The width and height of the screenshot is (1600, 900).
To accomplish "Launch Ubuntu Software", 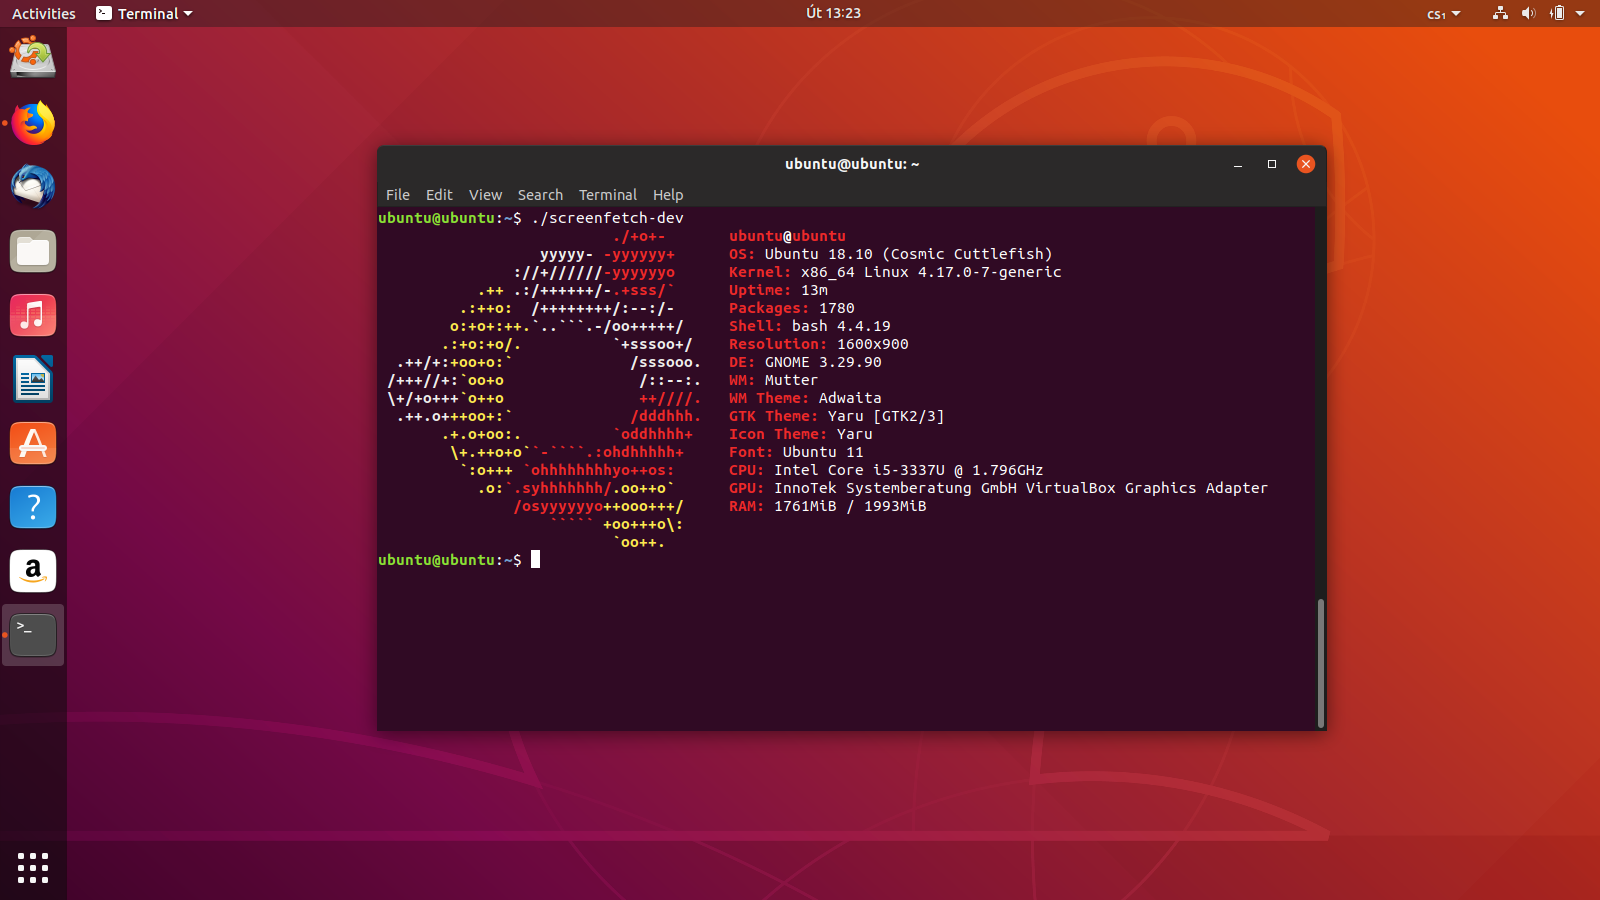I will tap(33, 443).
